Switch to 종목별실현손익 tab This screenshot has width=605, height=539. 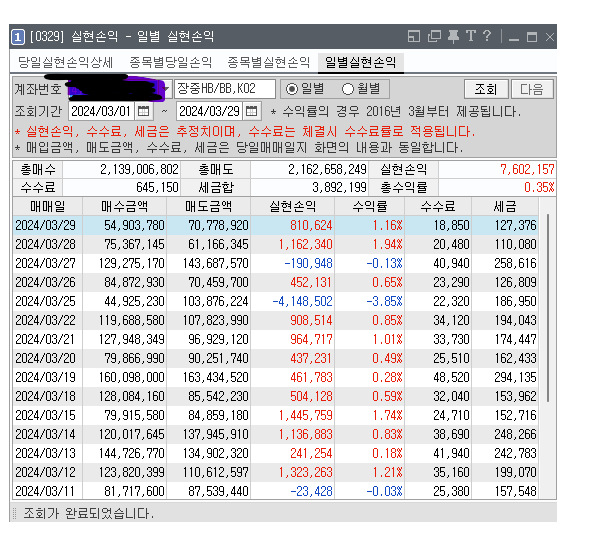click(x=269, y=62)
